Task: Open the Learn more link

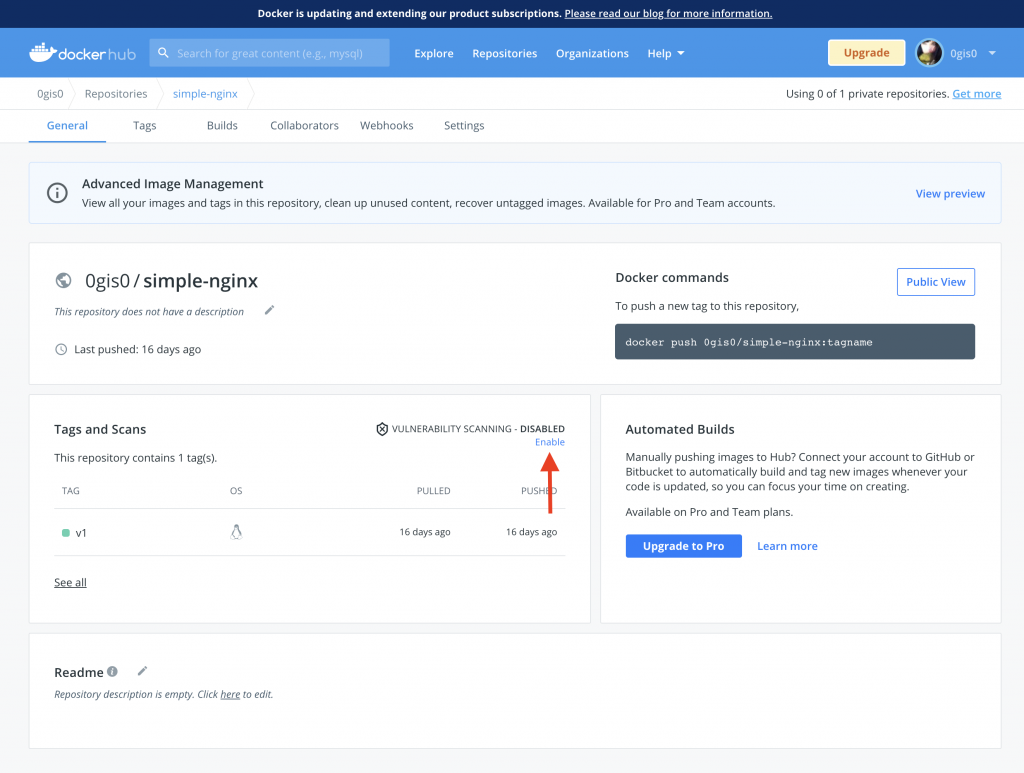Action: [787, 546]
